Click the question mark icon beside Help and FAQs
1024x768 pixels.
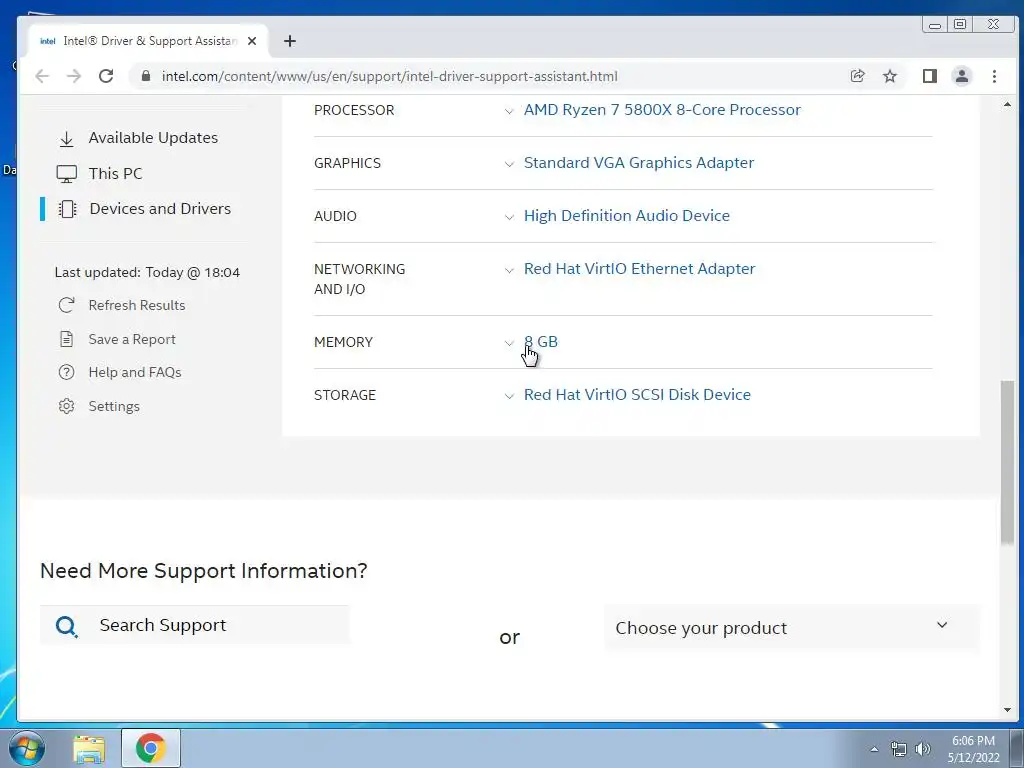67,372
